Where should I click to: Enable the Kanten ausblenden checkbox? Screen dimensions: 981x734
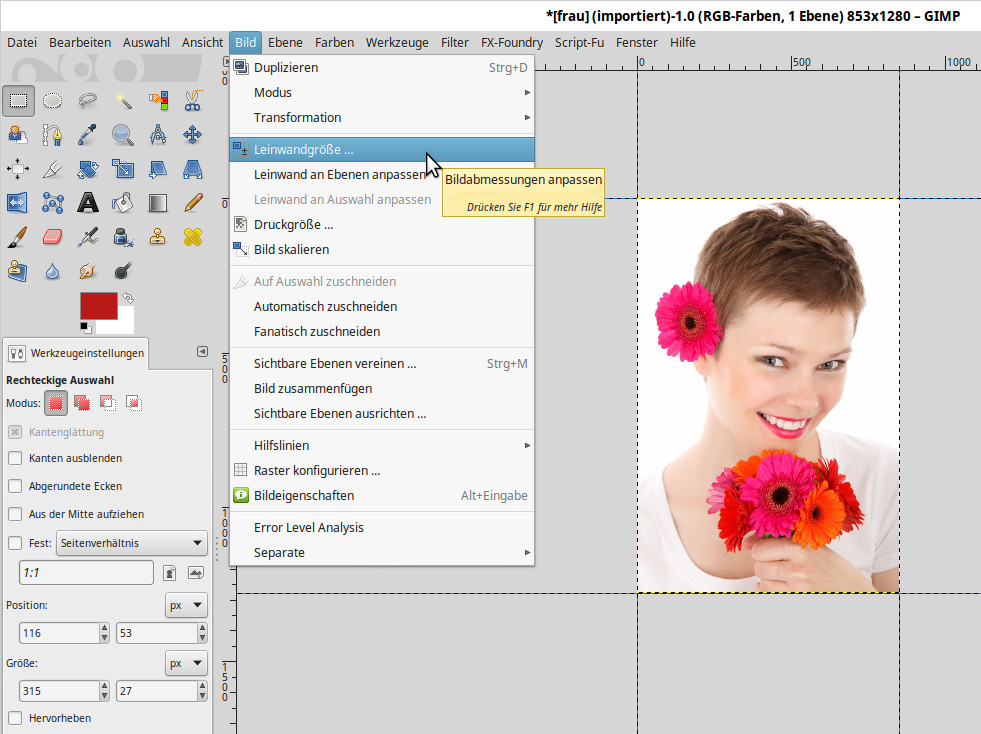pyautogui.click(x=15, y=458)
